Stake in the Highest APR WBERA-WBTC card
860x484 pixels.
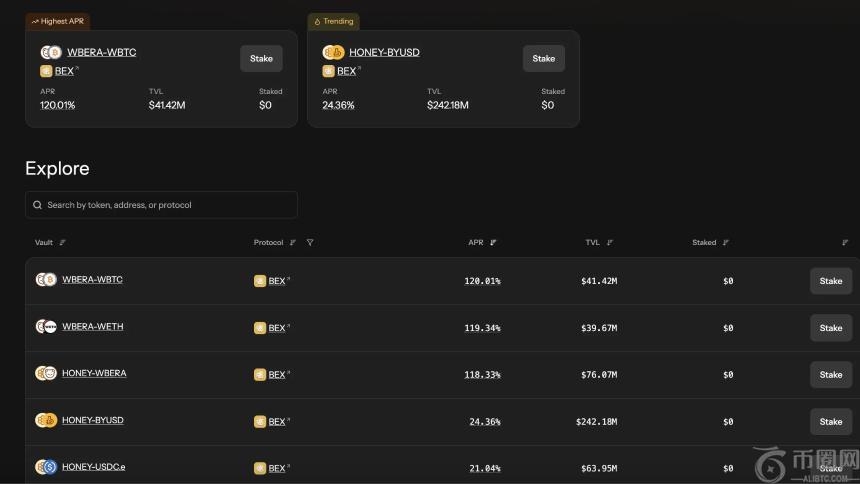tap(261, 58)
